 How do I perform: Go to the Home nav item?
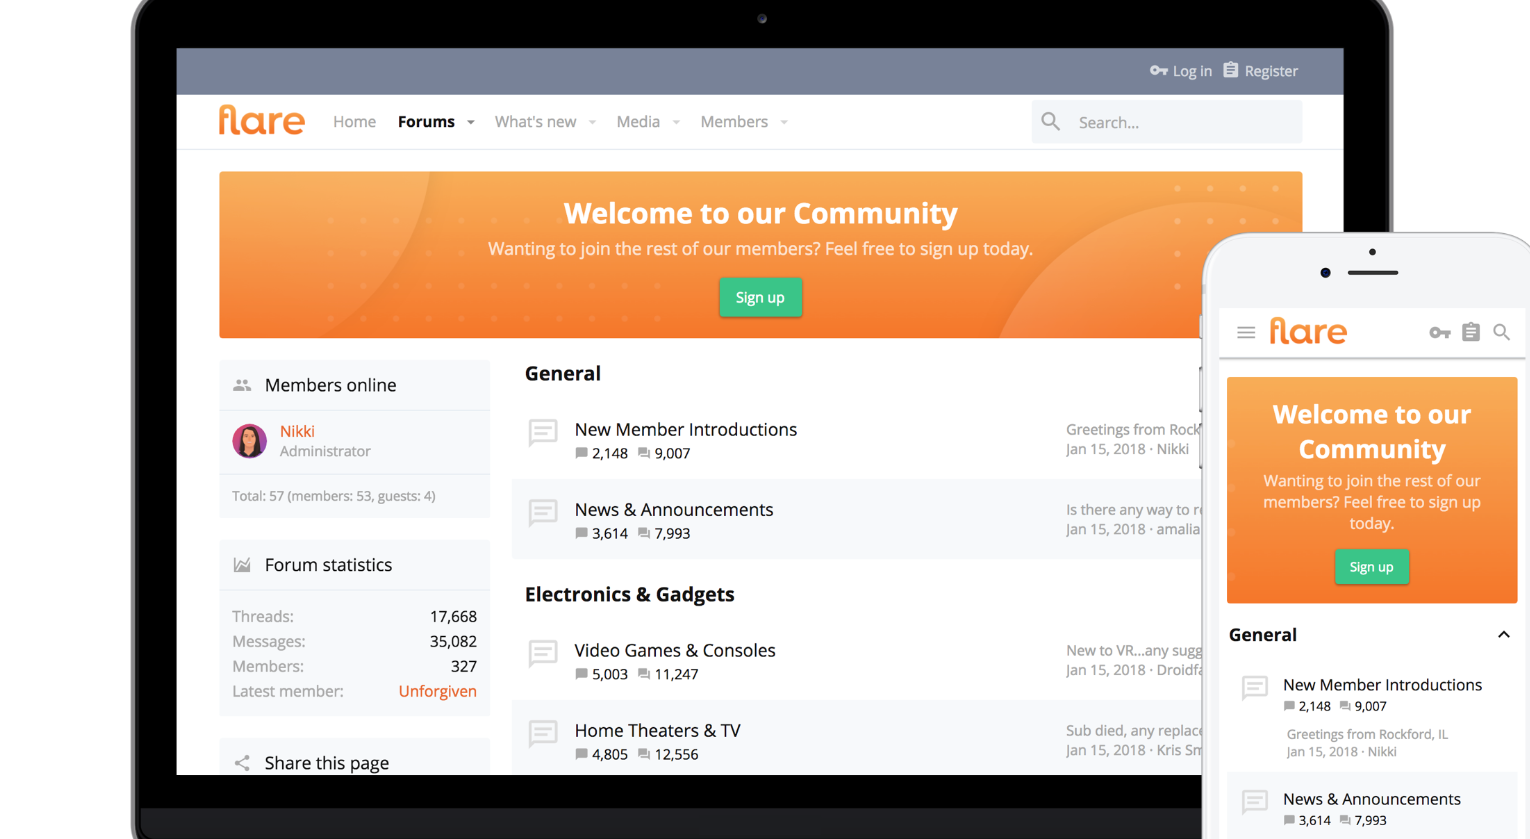coord(354,122)
